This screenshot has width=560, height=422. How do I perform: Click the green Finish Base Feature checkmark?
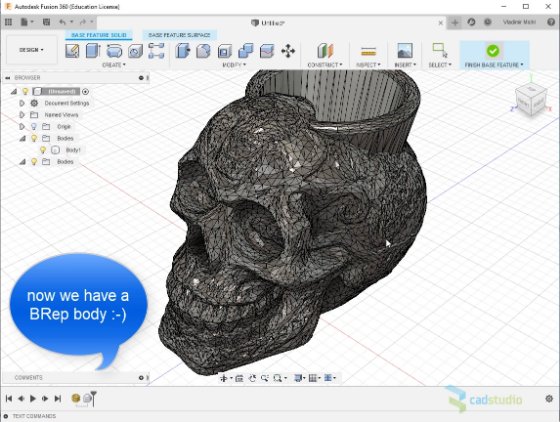(x=493, y=51)
